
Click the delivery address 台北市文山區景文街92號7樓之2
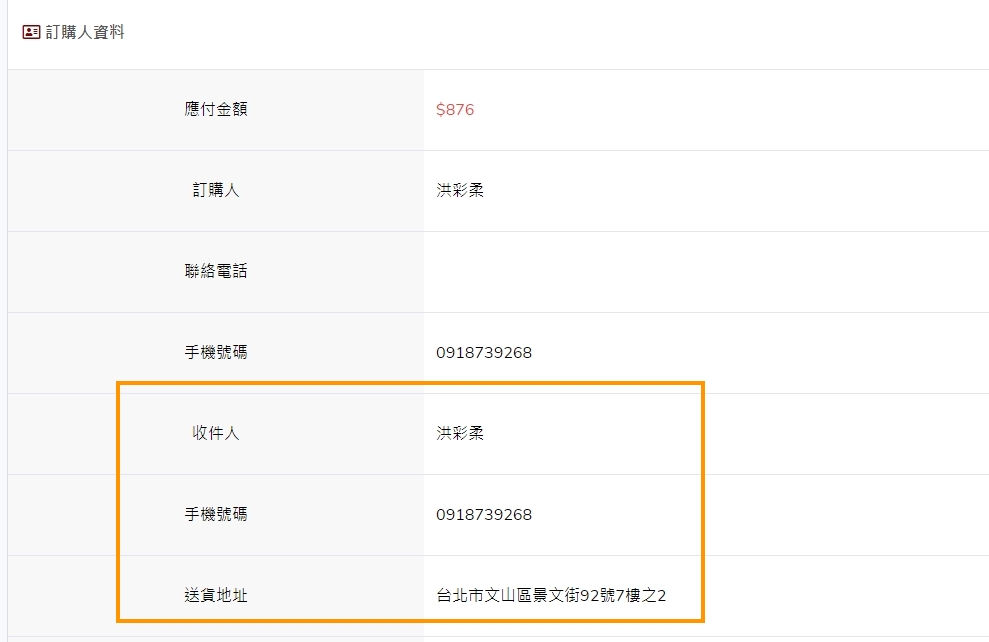(551, 595)
